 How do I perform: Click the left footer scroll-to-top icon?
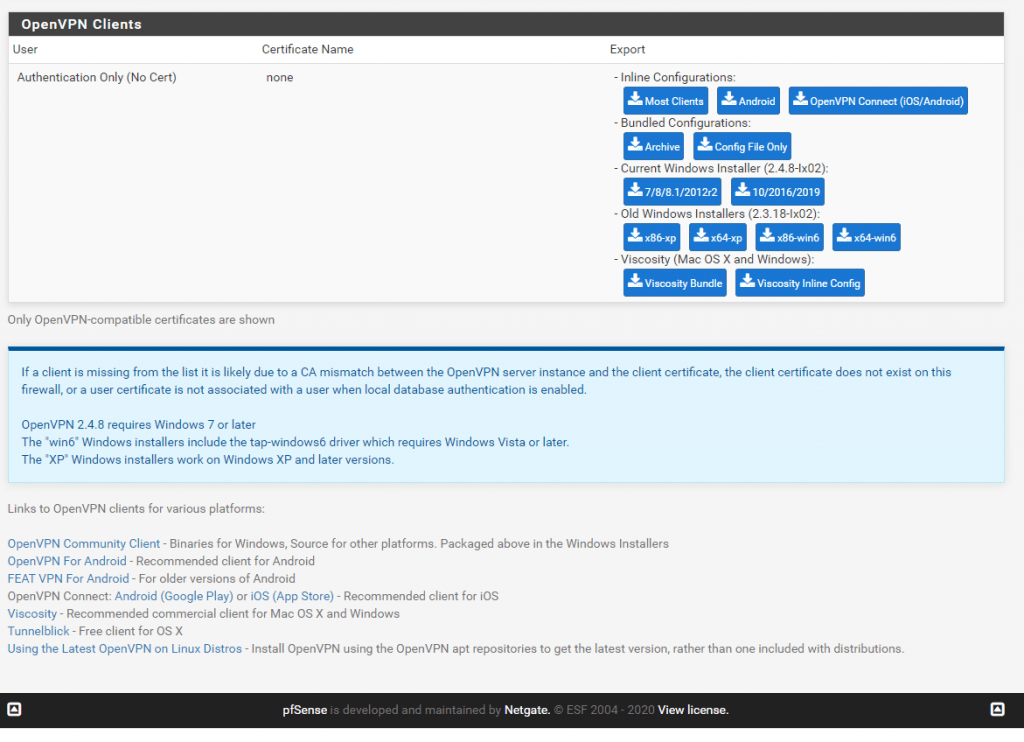[x=14, y=709]
